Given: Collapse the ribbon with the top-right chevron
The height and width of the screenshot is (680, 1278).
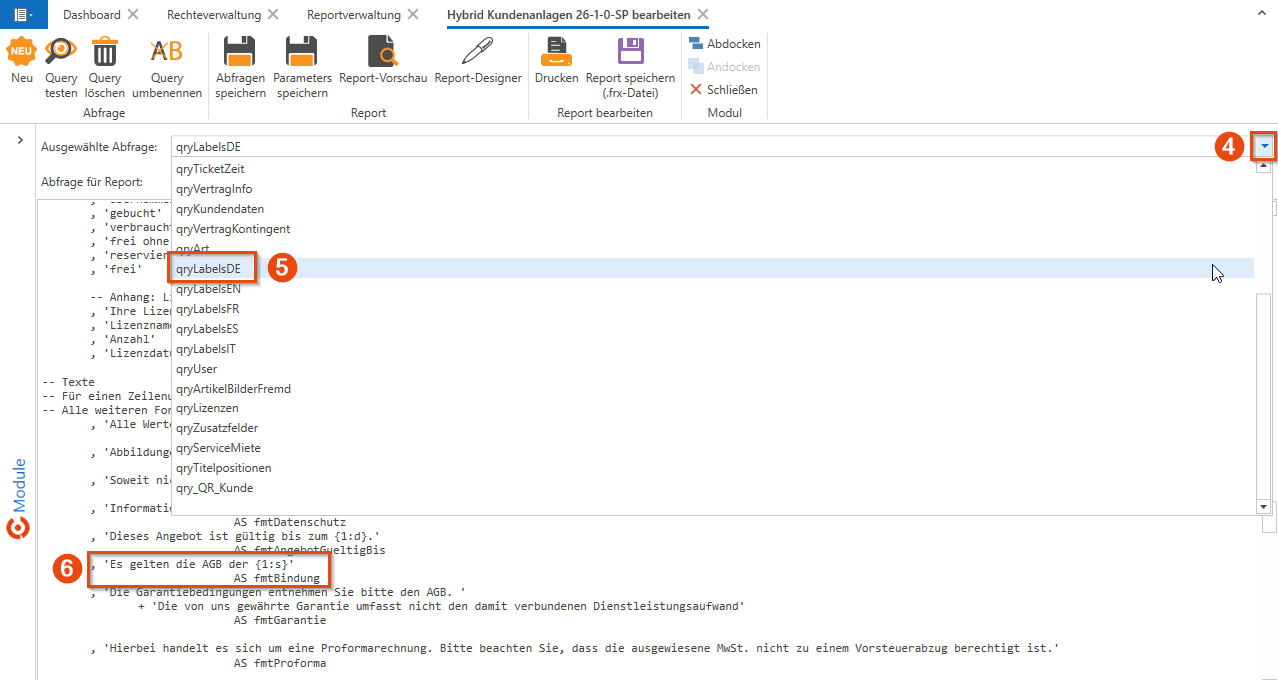Looking at the screenshot, I should [x=1262, y=15].
